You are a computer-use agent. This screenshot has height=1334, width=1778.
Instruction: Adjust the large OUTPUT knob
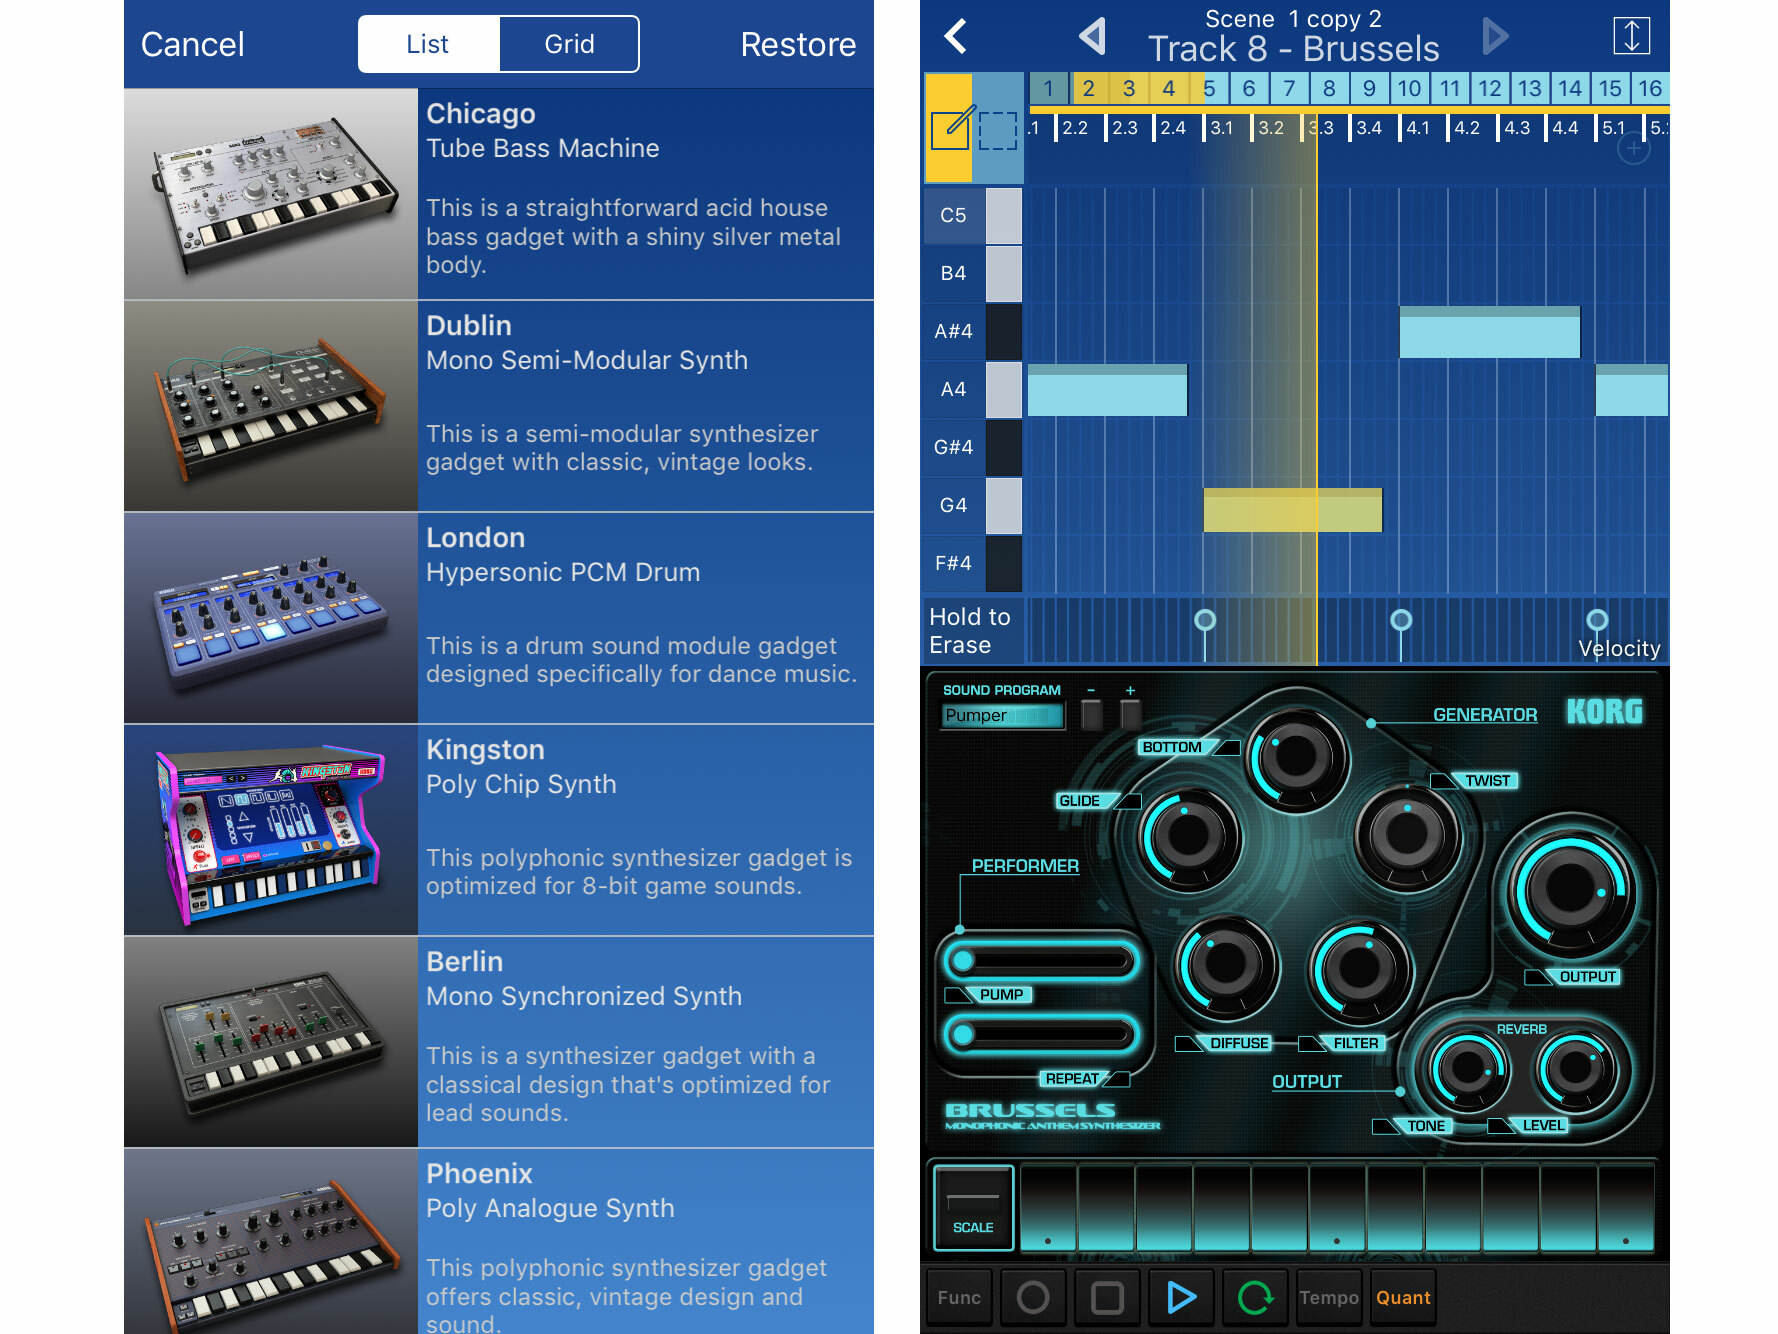pyautogui.click(x=1570, y=888)
